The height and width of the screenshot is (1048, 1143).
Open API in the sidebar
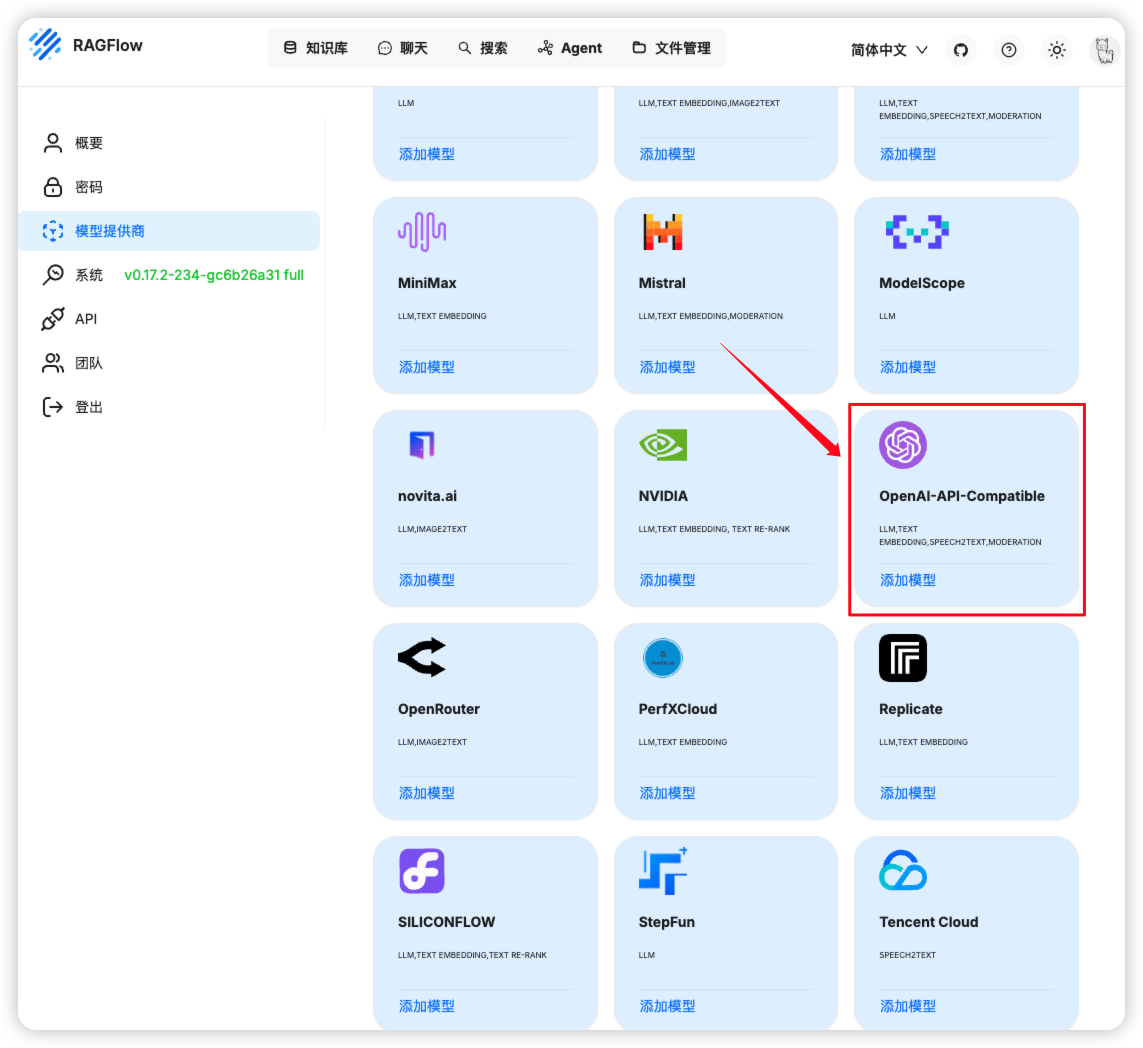click(169, 319)
